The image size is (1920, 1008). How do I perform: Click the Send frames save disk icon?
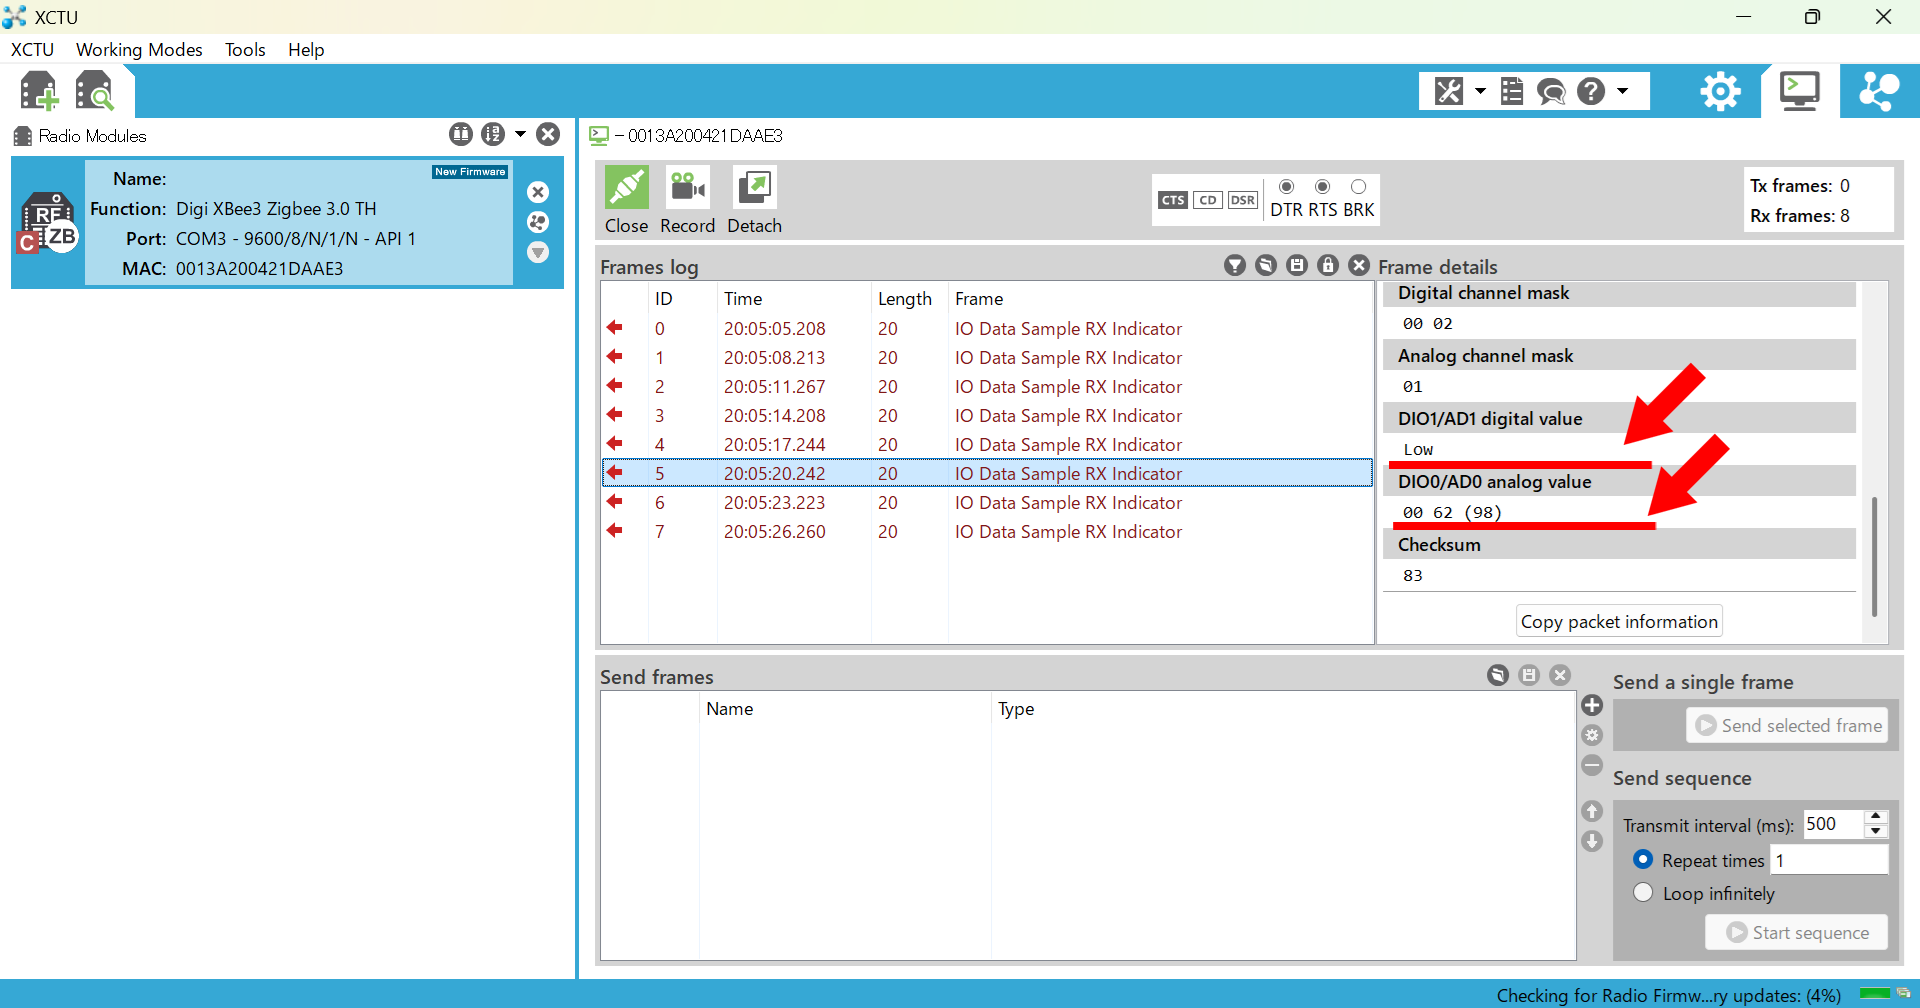click(x=1529, y=675)
